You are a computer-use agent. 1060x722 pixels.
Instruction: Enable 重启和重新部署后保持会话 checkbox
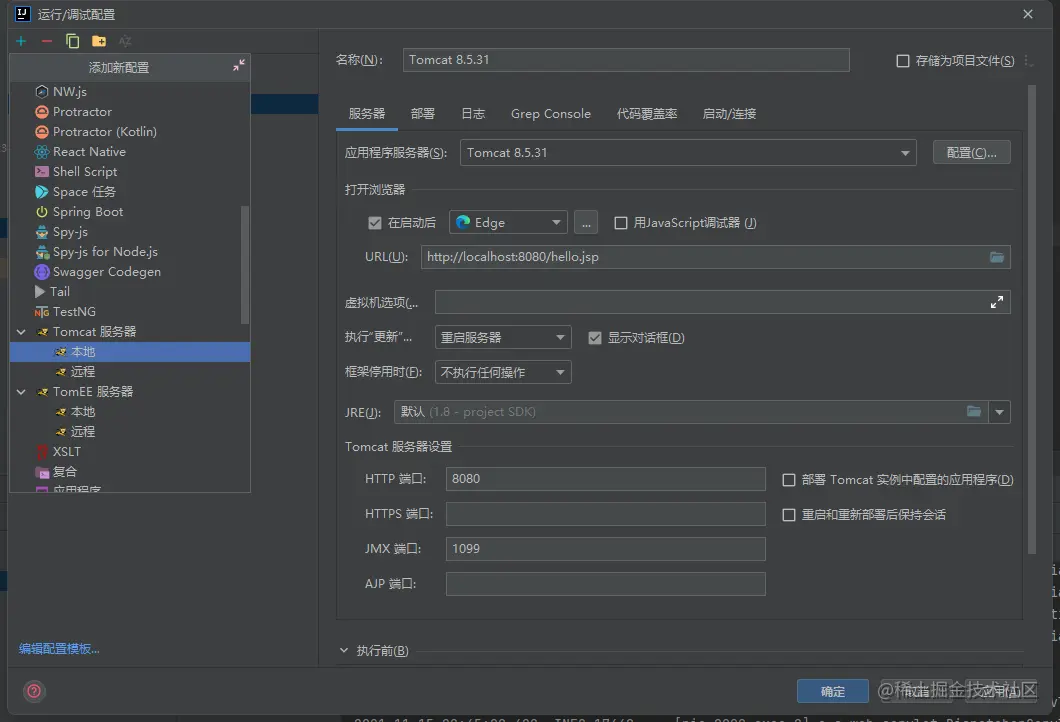click(788, 515)
